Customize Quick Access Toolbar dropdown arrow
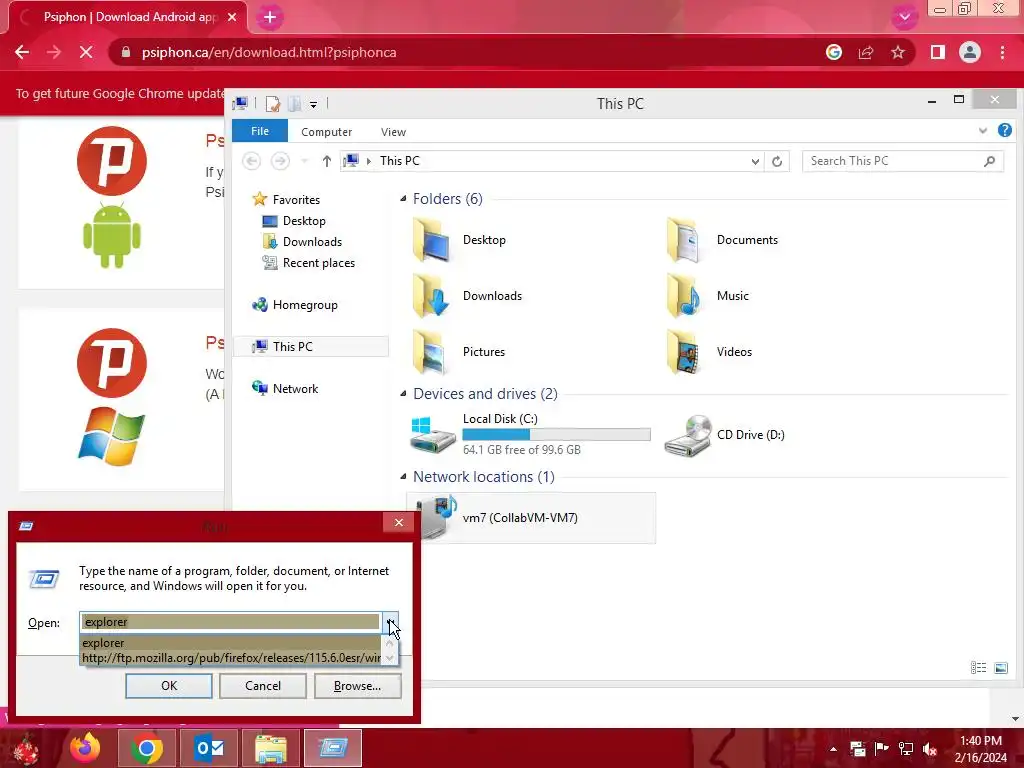Image resolution: width=1024 pixels, height=768 pixels. (313, 104)
